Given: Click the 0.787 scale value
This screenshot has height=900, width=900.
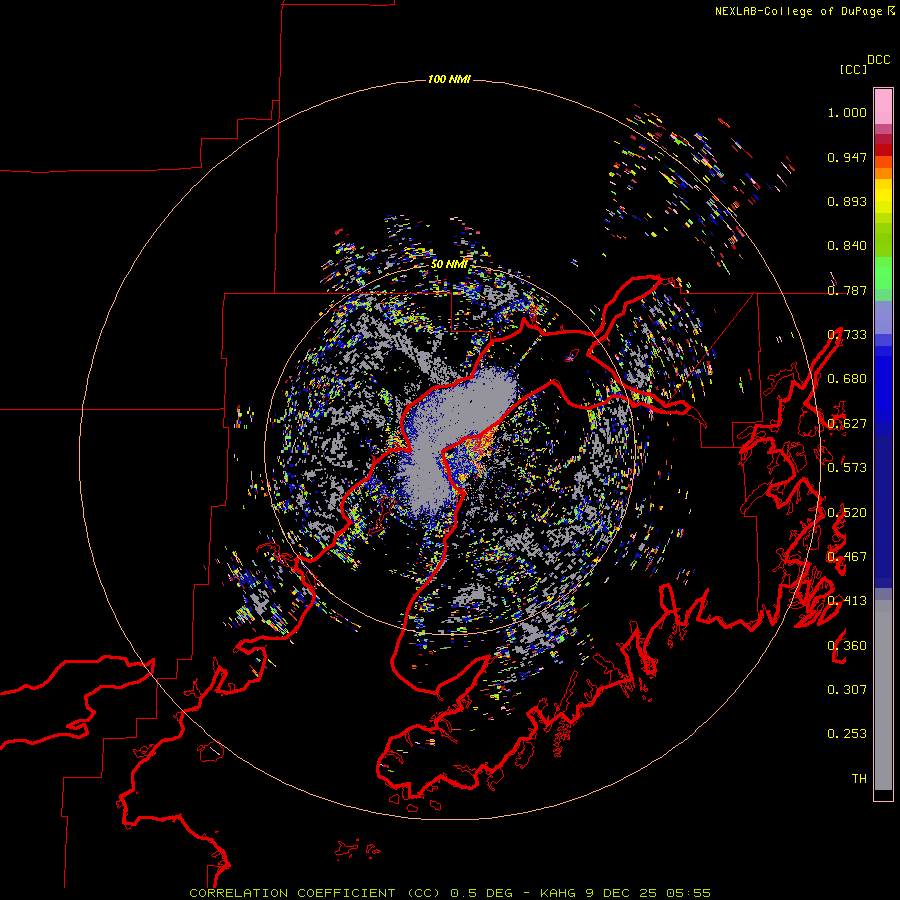Looking at the screenshot, I should (x=847, y=290).
